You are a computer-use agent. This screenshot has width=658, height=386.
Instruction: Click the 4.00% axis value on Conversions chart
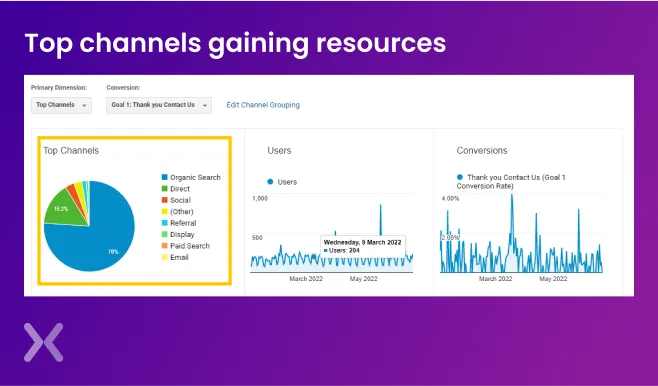click(450, 198)
